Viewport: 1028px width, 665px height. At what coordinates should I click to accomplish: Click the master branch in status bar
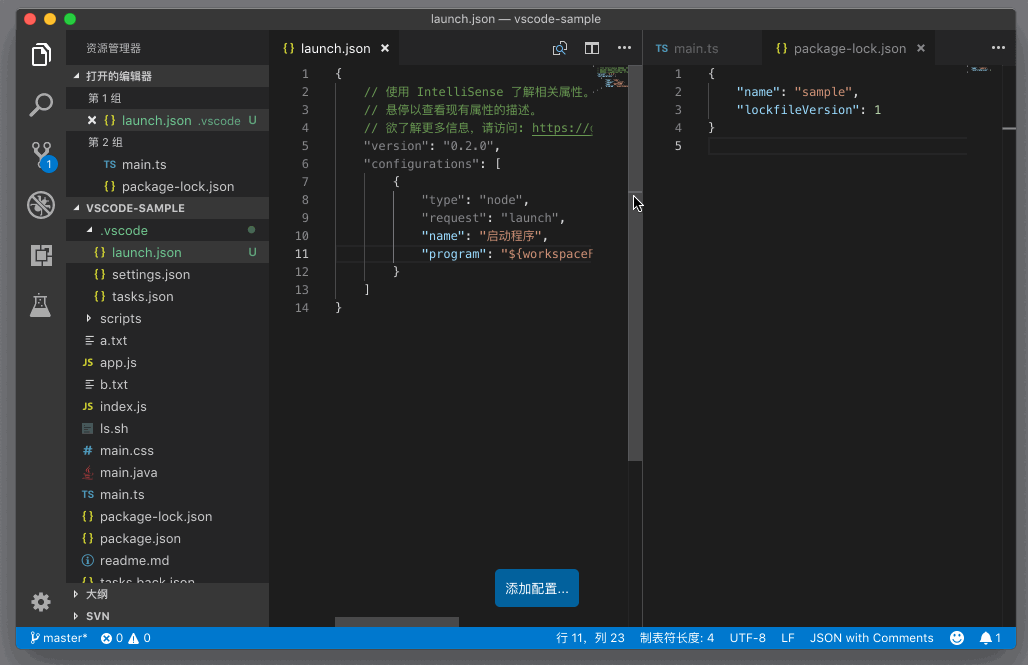59,638
